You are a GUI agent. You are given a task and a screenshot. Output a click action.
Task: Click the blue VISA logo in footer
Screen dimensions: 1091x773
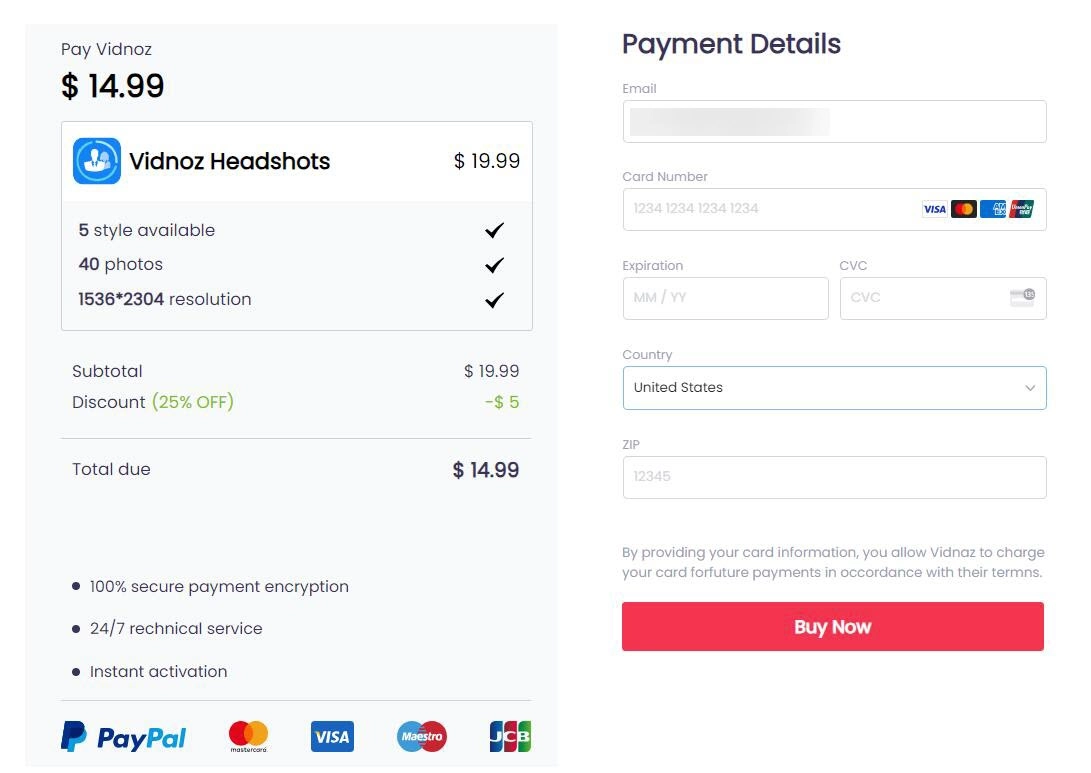click(332, 737)
